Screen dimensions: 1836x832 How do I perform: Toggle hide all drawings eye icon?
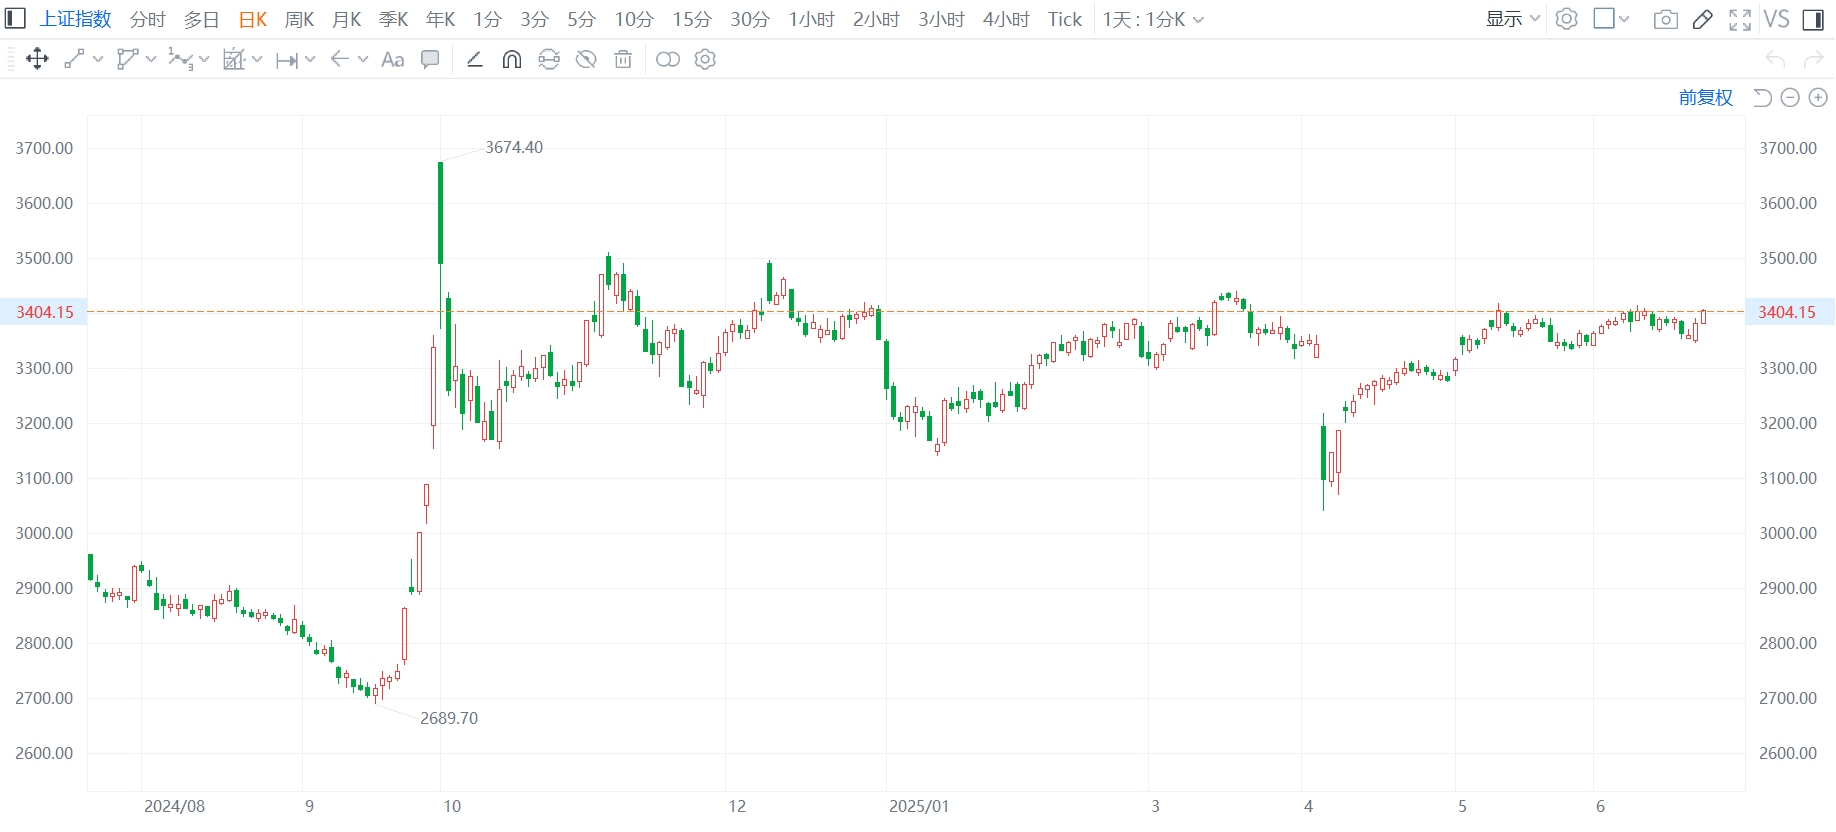click(x=586, y=60)
